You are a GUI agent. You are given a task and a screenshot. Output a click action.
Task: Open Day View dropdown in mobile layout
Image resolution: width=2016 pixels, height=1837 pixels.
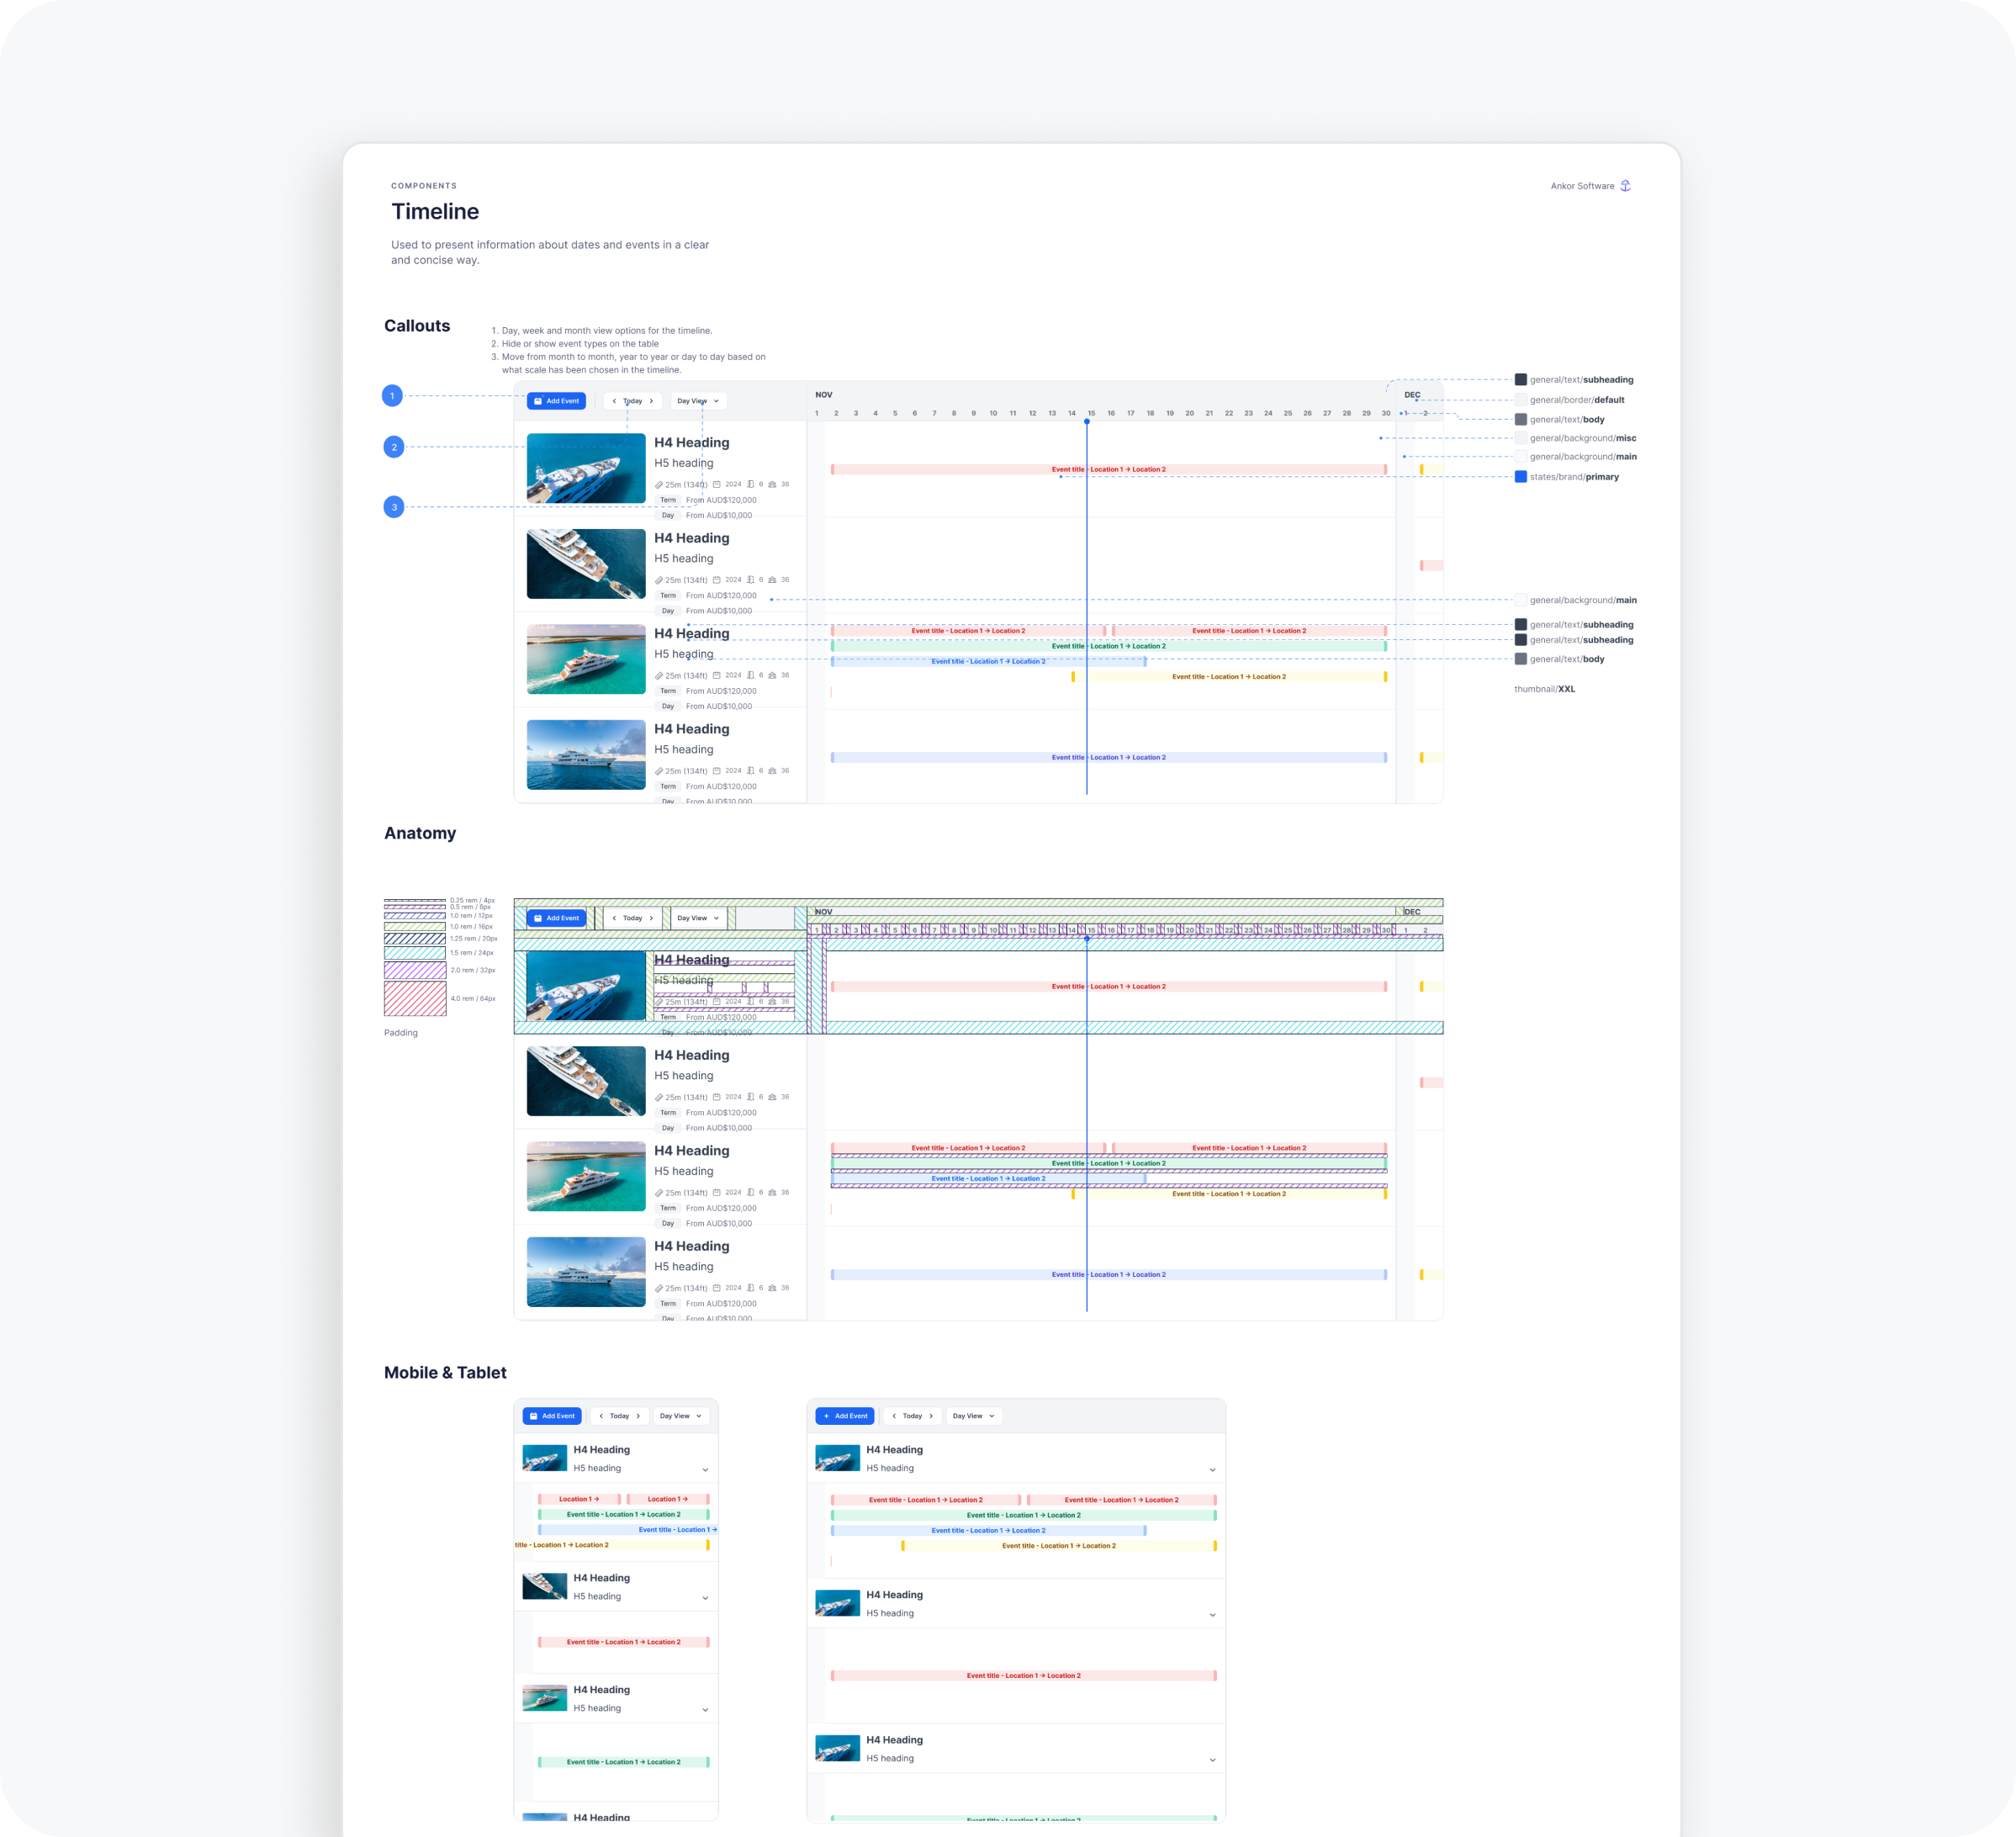pyautogui.click(x=681, y=1416)
